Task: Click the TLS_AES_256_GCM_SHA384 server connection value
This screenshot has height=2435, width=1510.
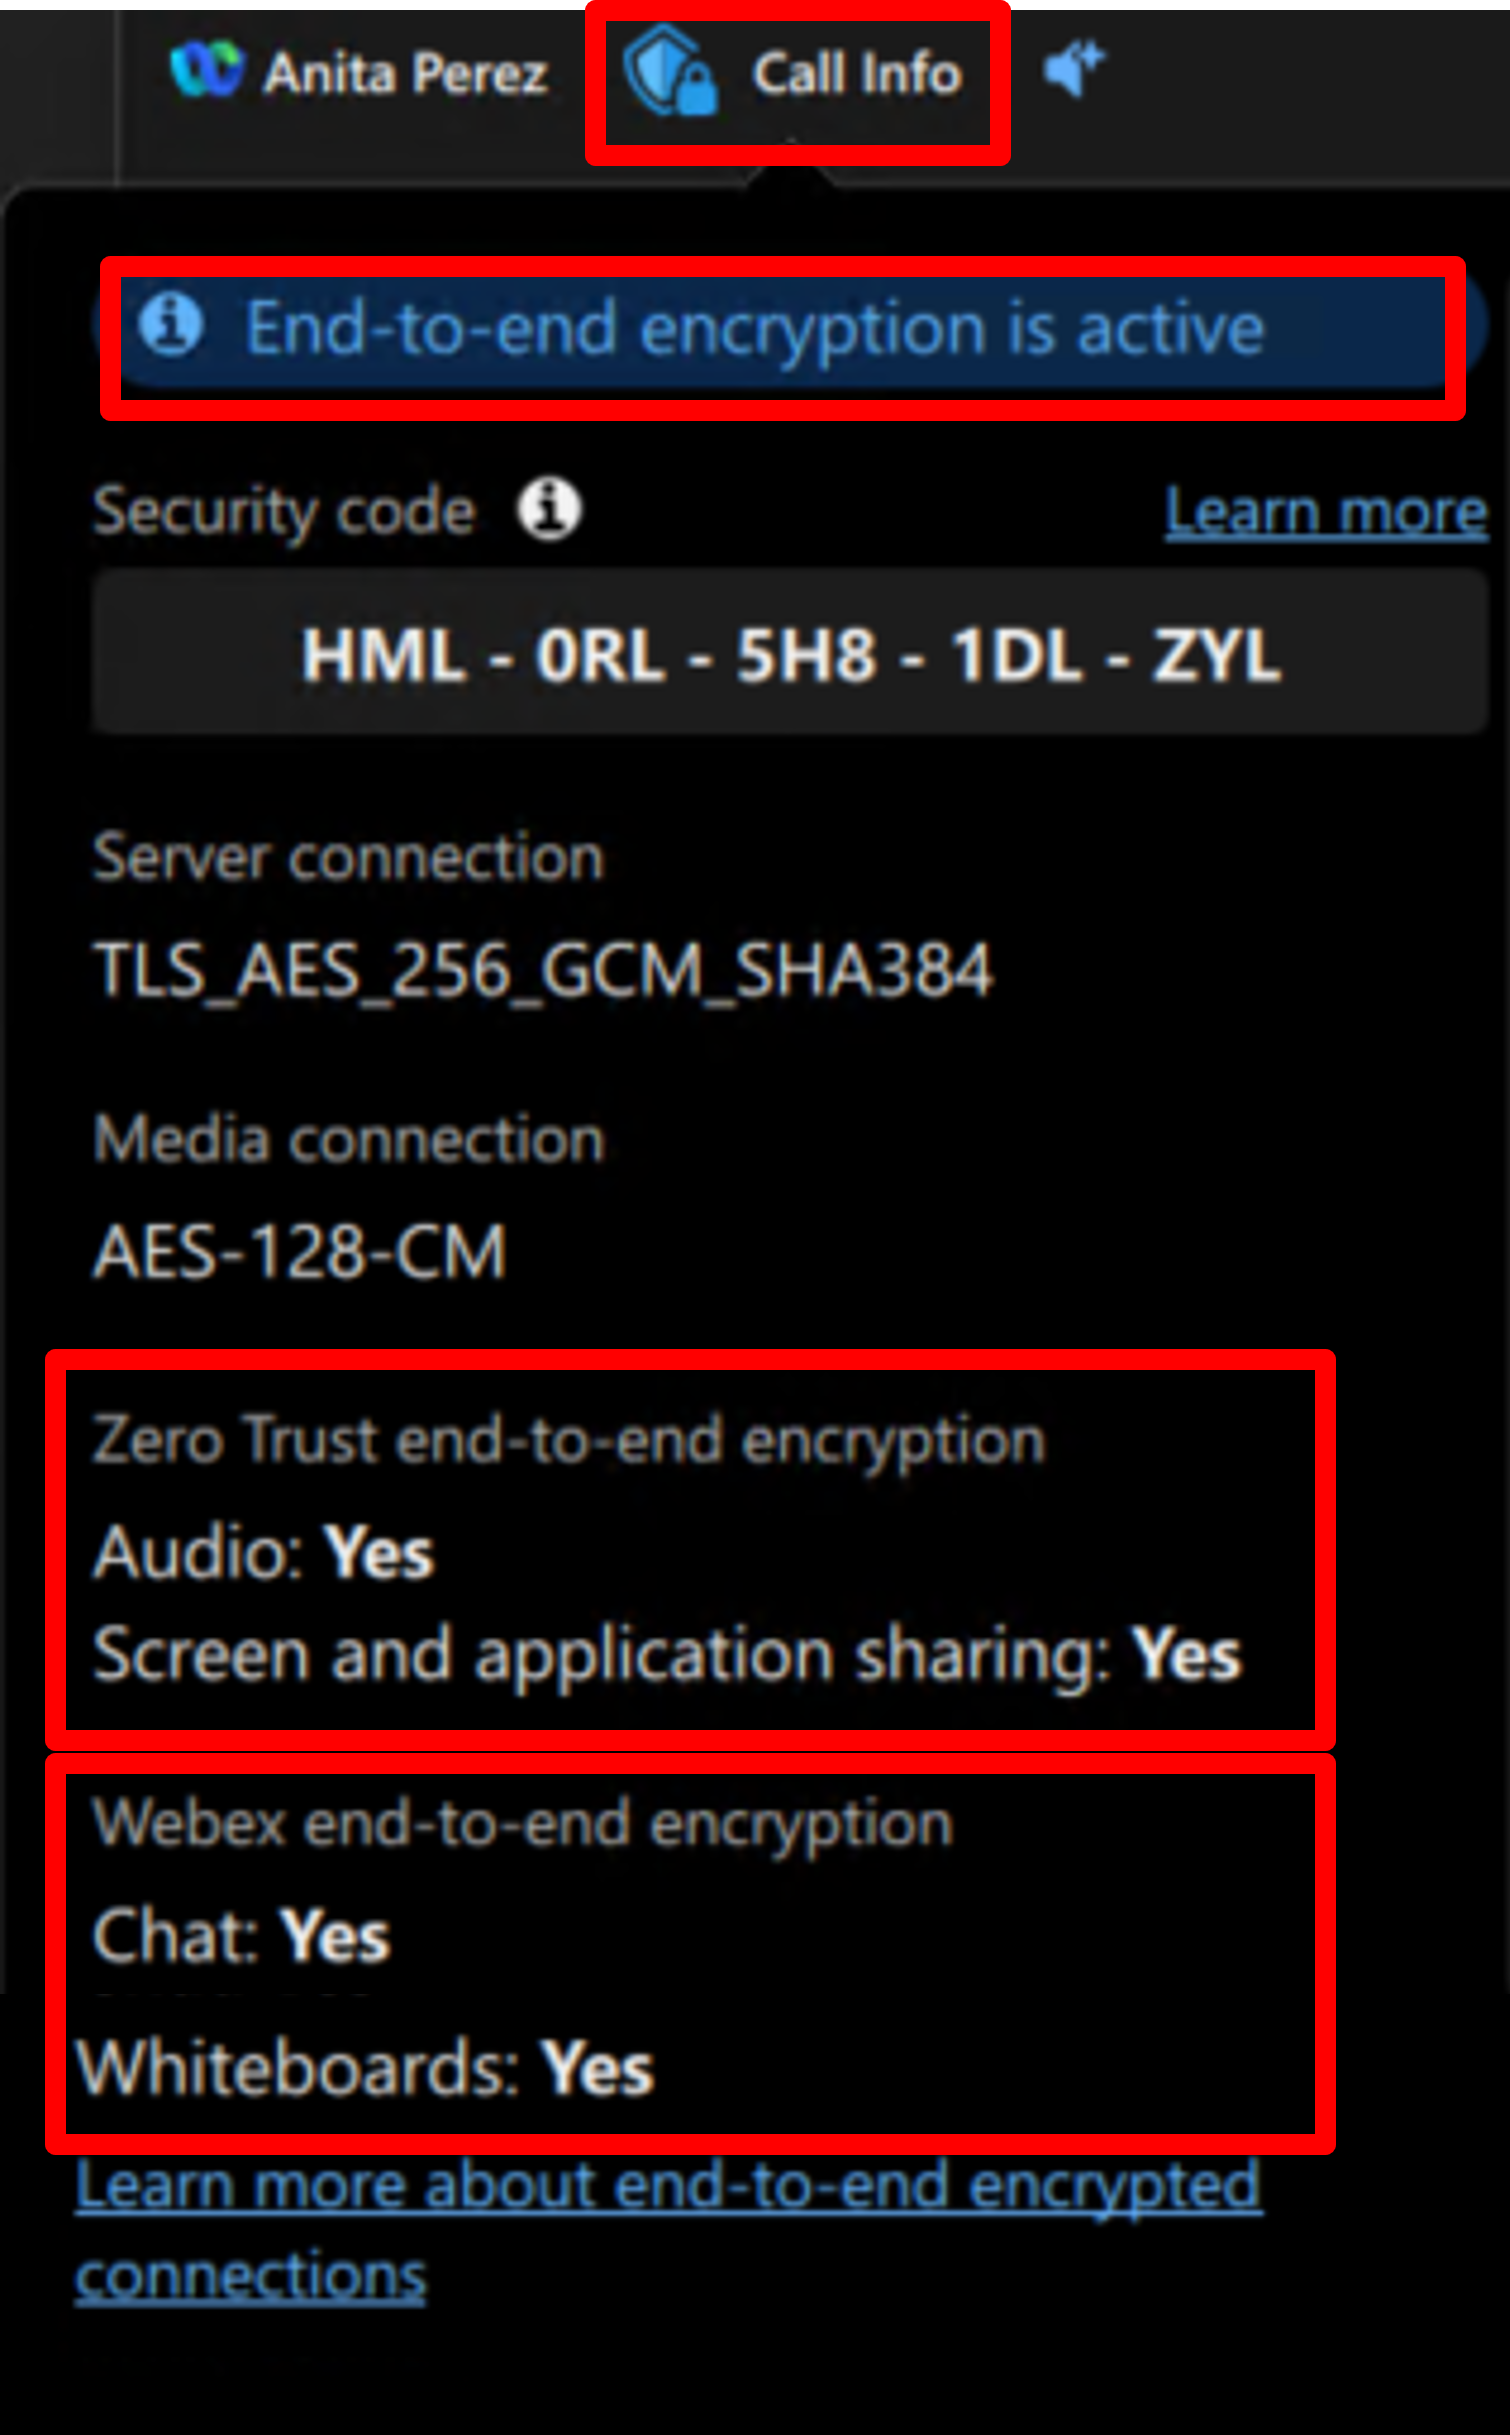Action: 543,970
